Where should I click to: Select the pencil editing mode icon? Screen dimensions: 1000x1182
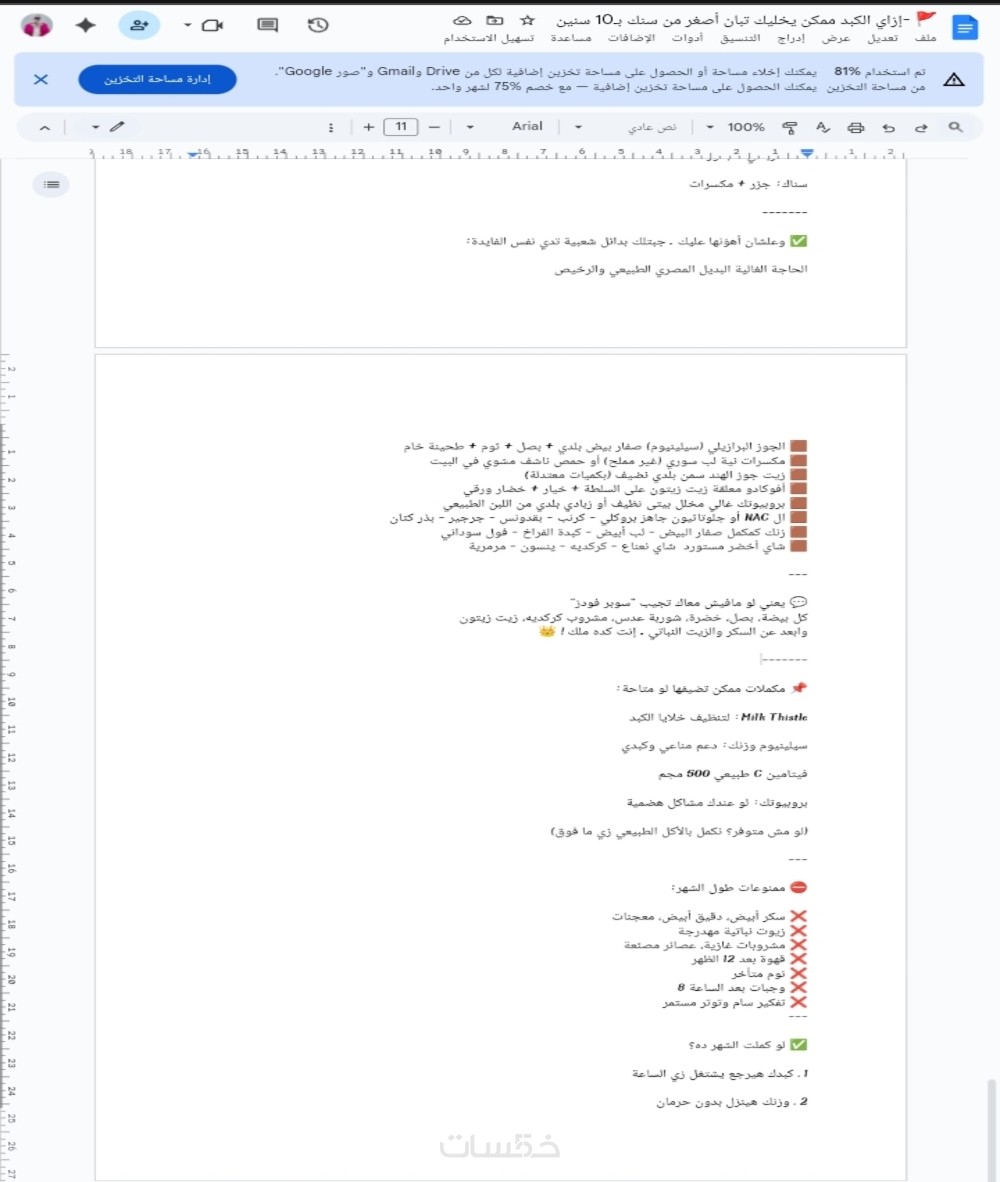click(x=117, y=127)
